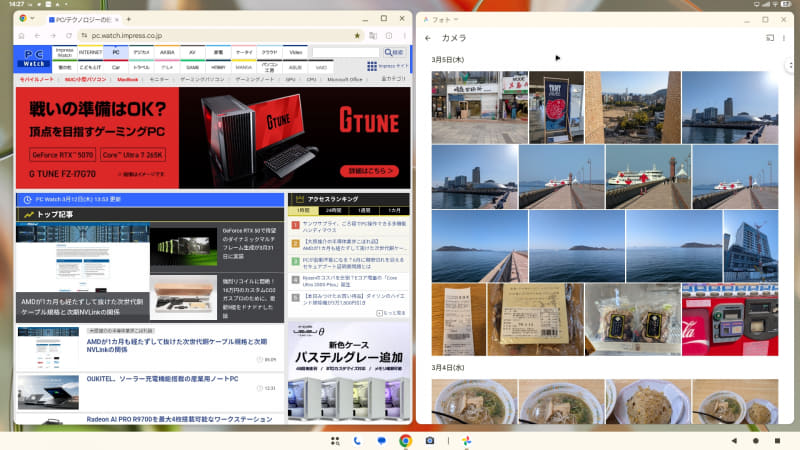800x450 pixels.
Task: Click the PC Watch search input field
Action: [346, 53]
